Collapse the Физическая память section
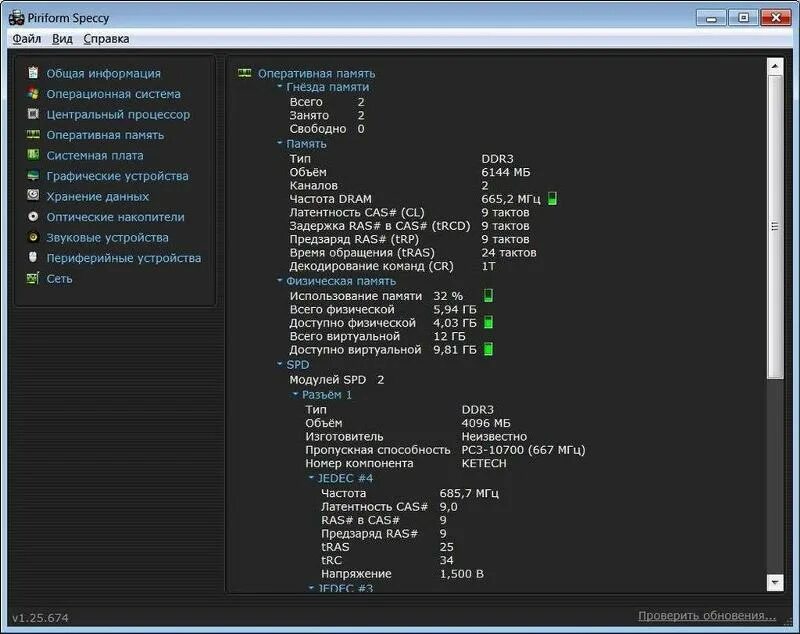Viewport: 800px width, 634px height. tap(280, 281)
